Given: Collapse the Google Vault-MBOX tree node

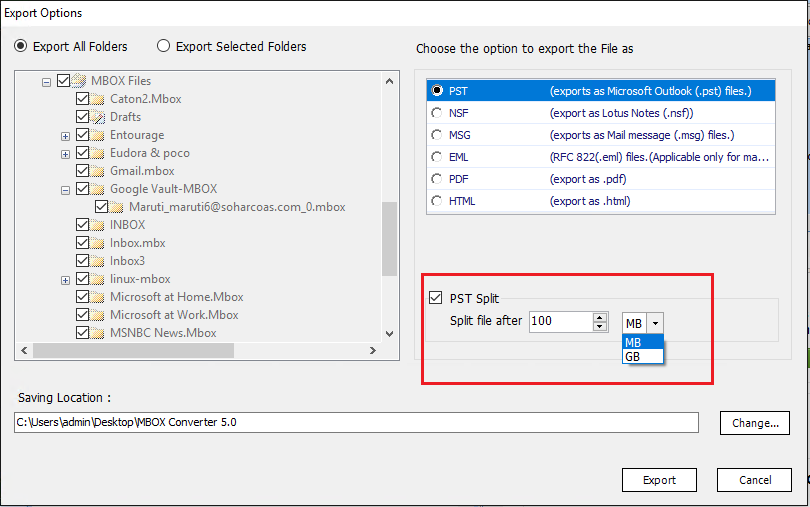Looking at the screenshot, I should [x=65, y=190].
